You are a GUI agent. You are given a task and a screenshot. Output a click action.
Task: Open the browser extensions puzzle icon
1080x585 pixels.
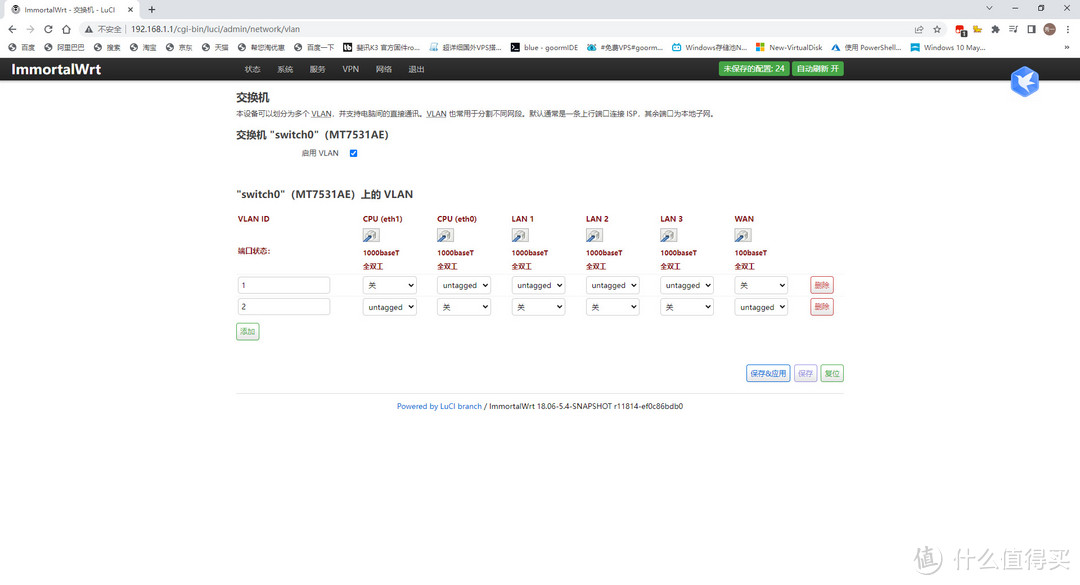pyautogui.click(x=995, y=29)
